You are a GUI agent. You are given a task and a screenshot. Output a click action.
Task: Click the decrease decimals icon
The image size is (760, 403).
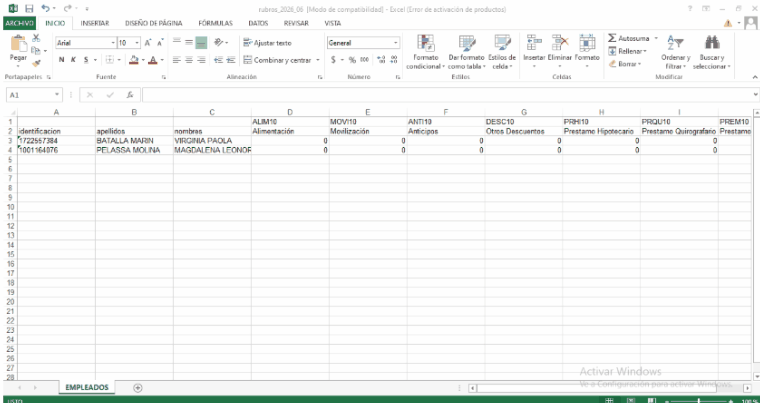[x=394, y=60]
